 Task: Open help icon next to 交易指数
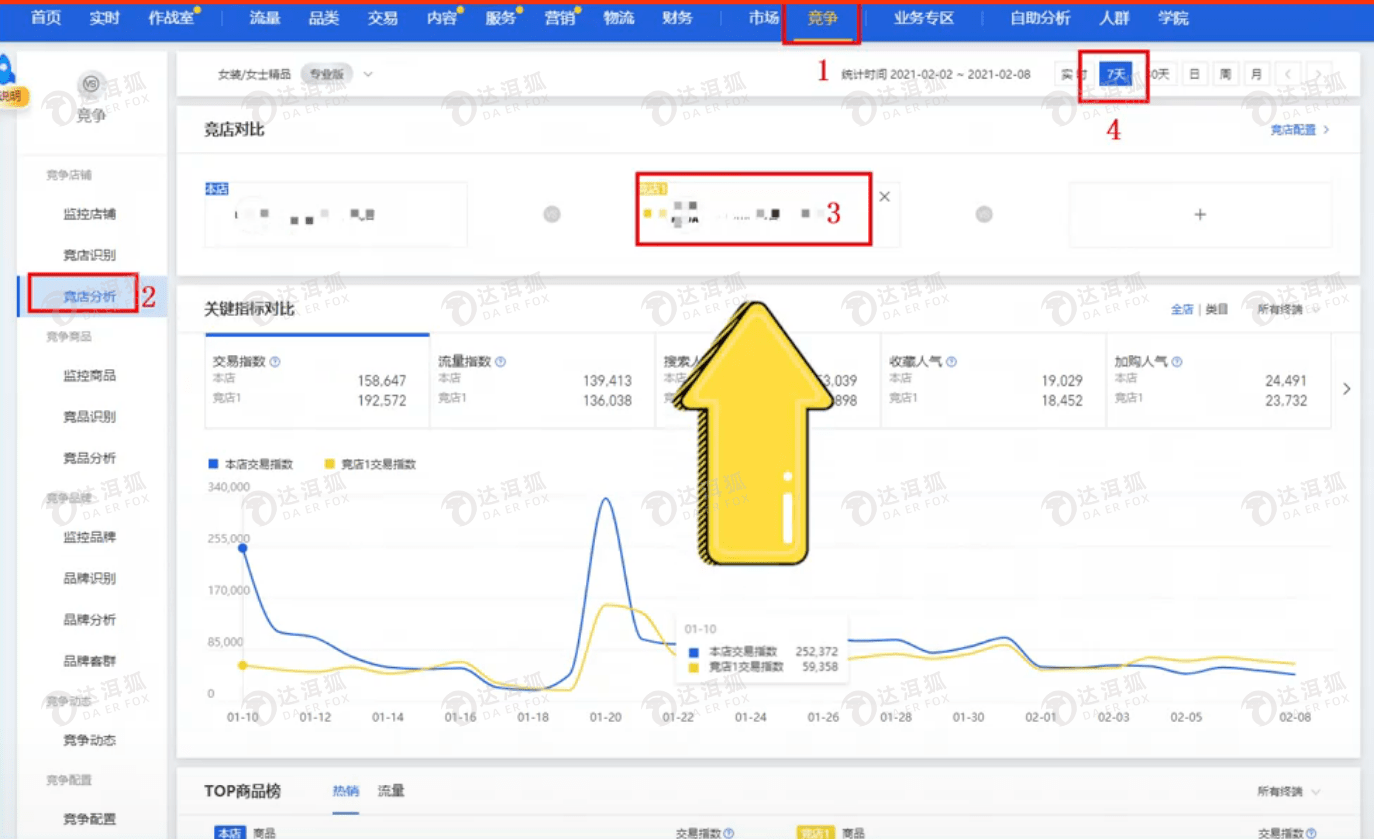[275, 362]
